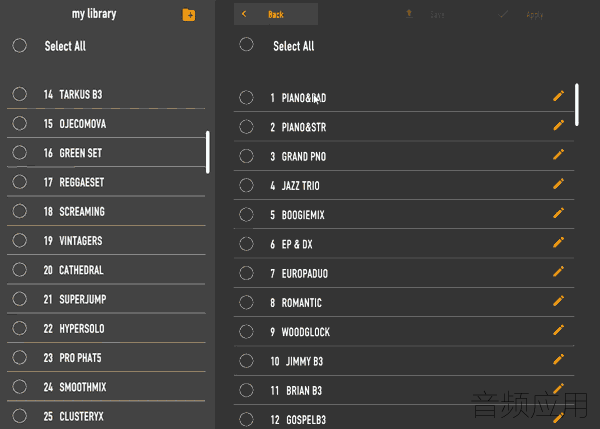Click the my library panel scrollbar

[208, 152]
